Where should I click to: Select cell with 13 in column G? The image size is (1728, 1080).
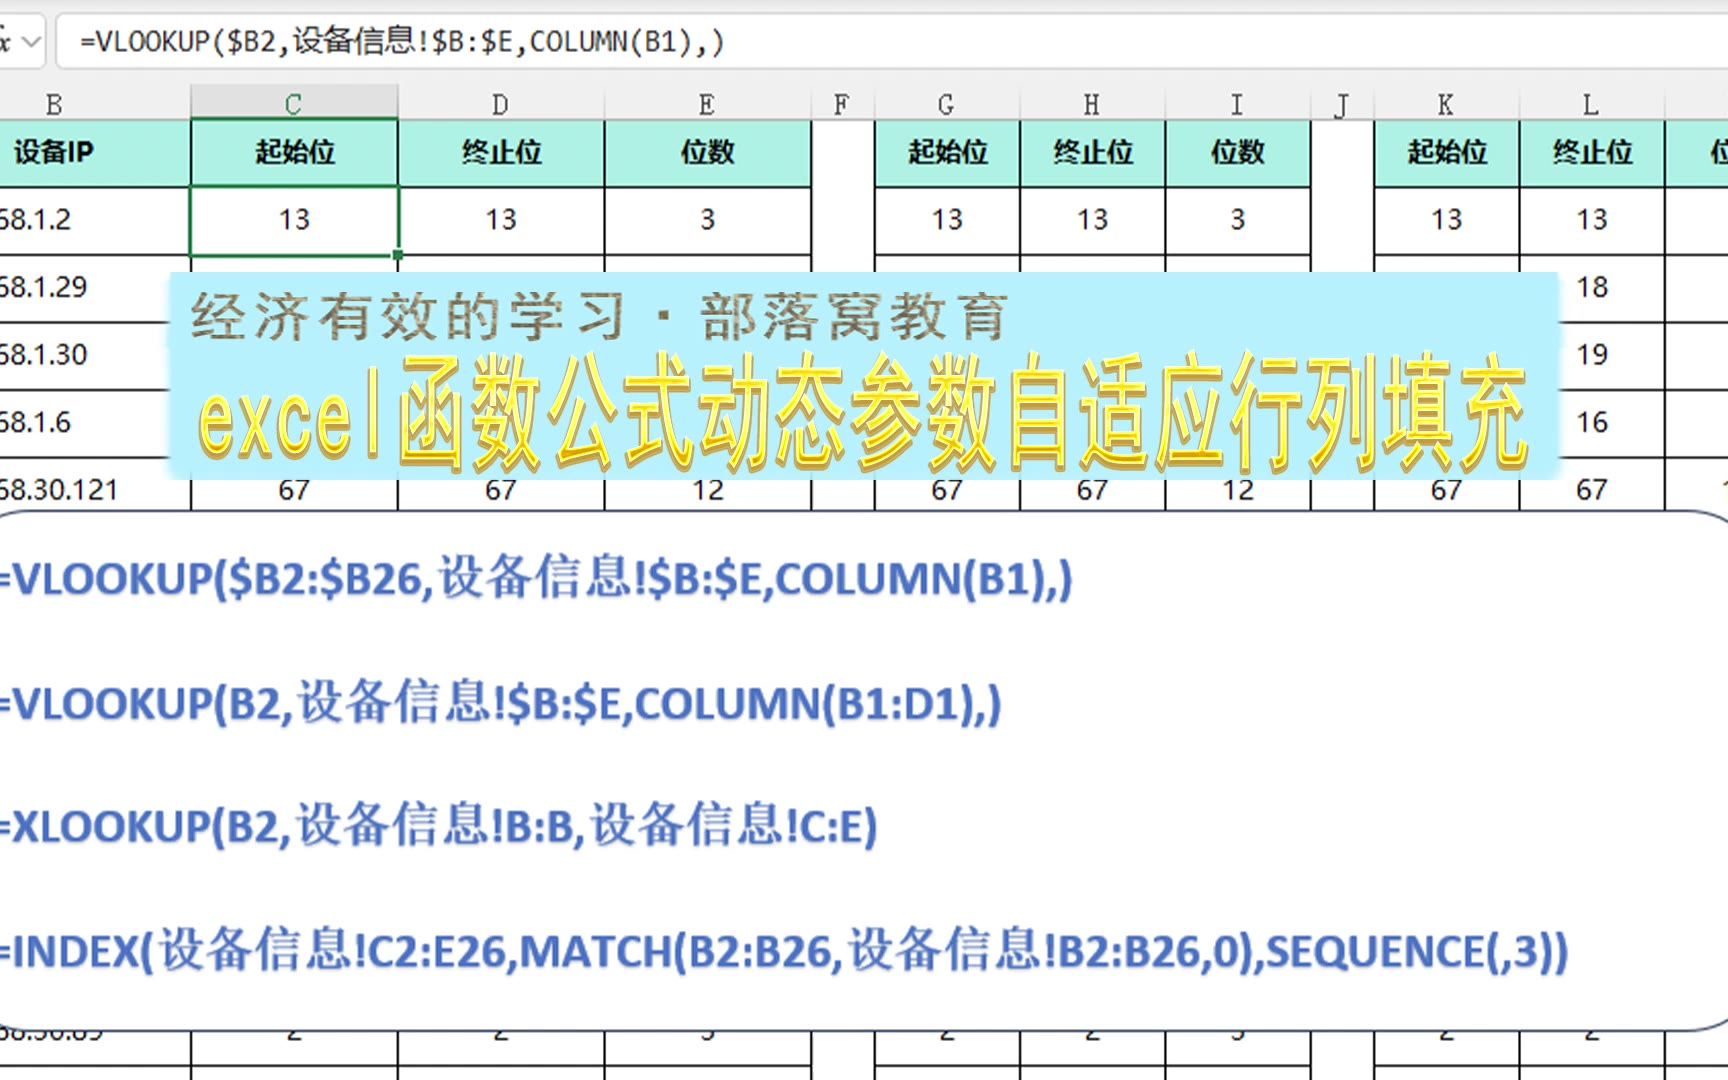[947, 220]
